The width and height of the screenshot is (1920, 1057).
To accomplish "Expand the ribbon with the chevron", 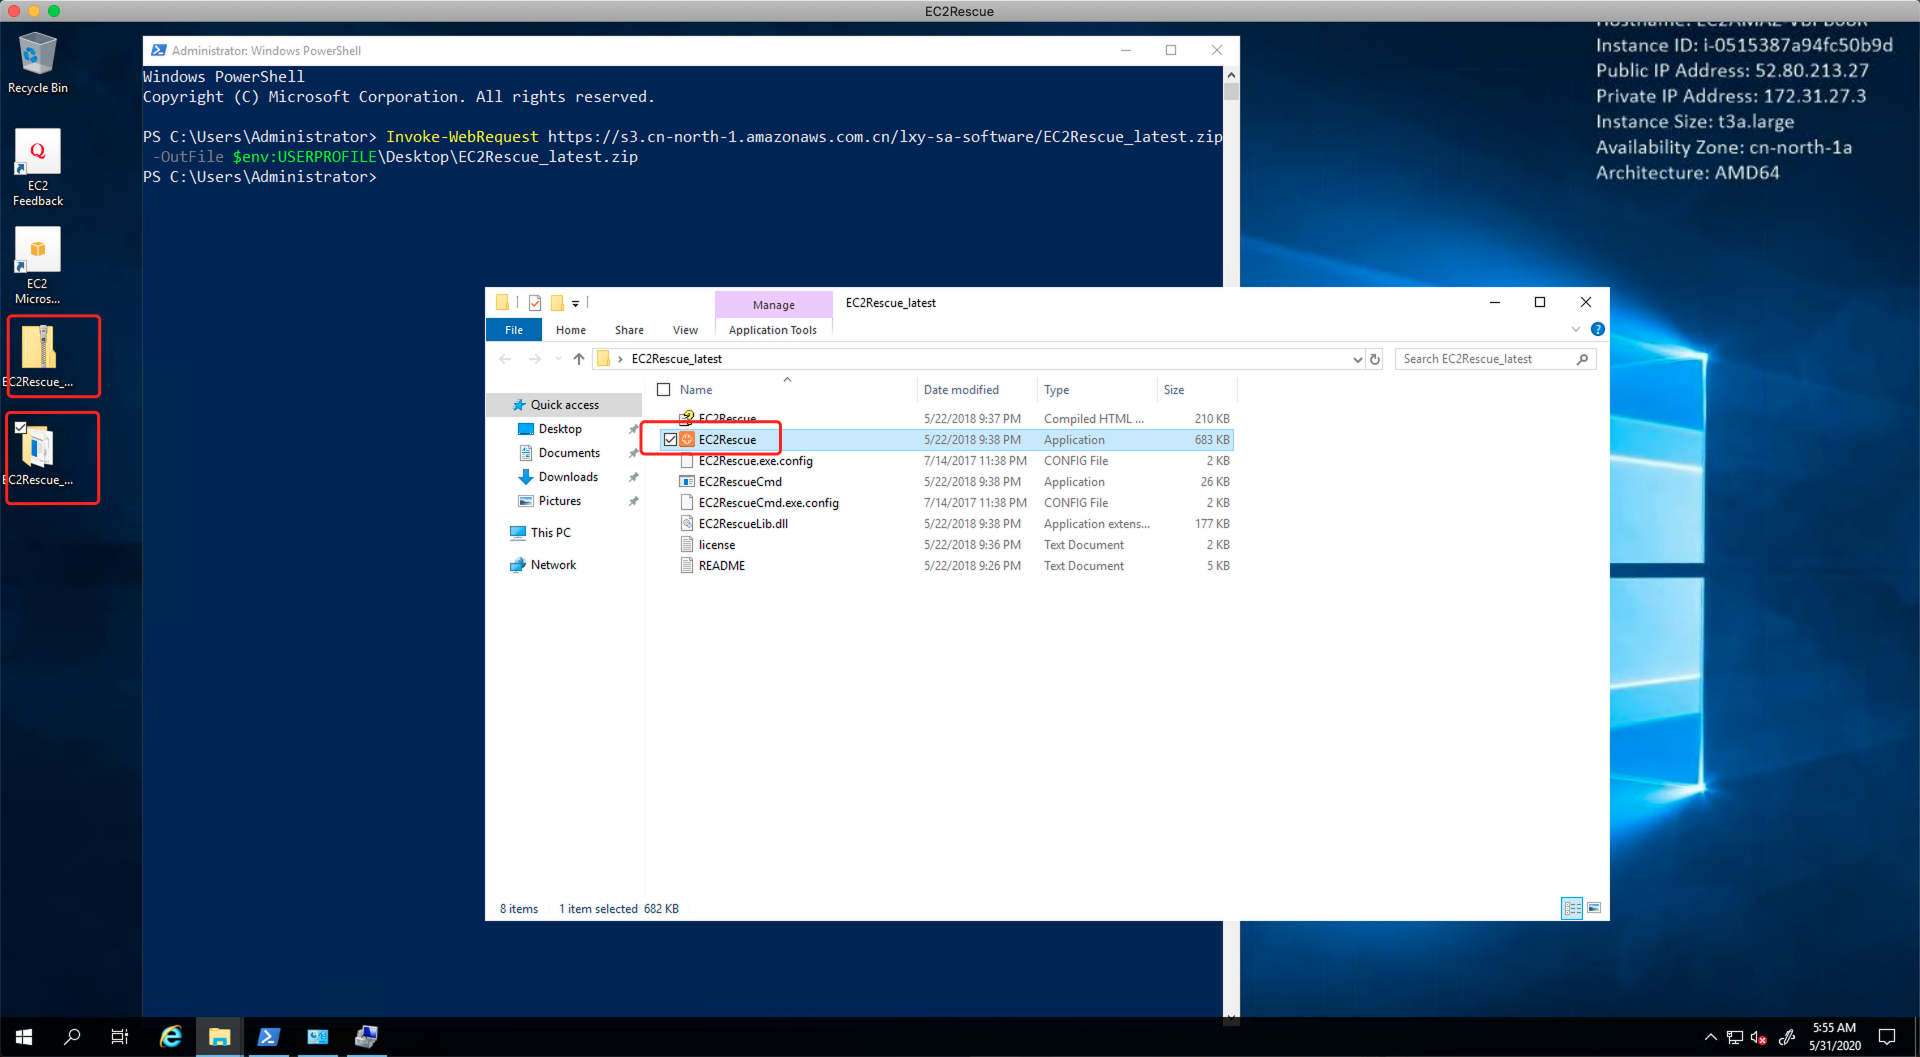I will (1576, 329).
